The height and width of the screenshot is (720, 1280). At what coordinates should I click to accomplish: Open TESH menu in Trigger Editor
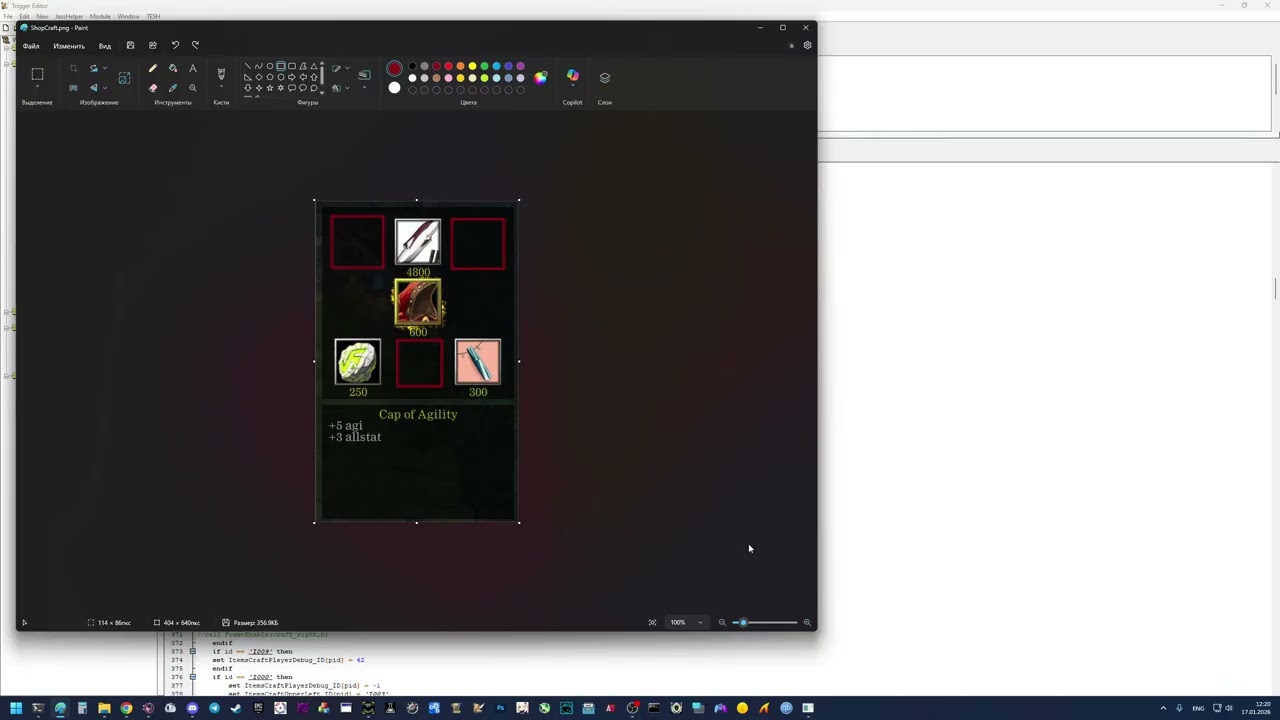[153, 16]
